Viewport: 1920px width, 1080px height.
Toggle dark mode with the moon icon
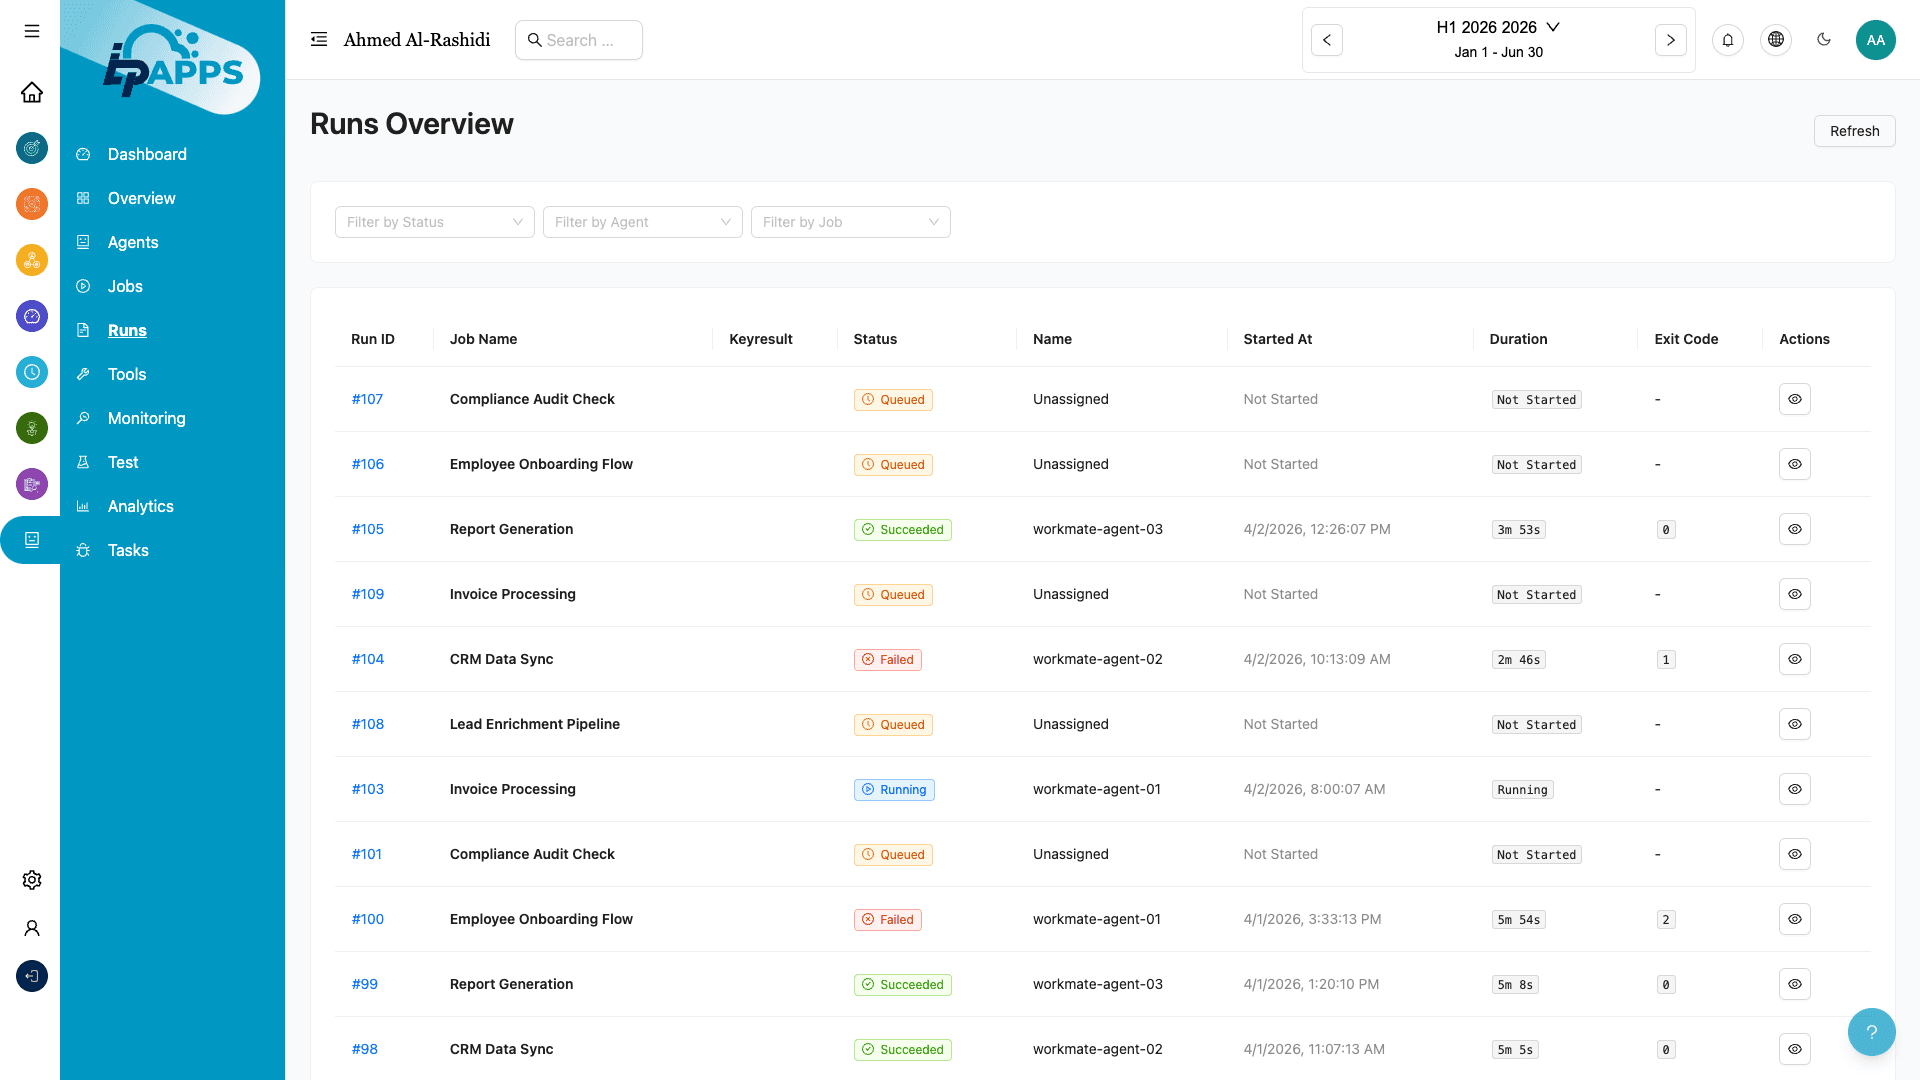tap(1824, 40)
